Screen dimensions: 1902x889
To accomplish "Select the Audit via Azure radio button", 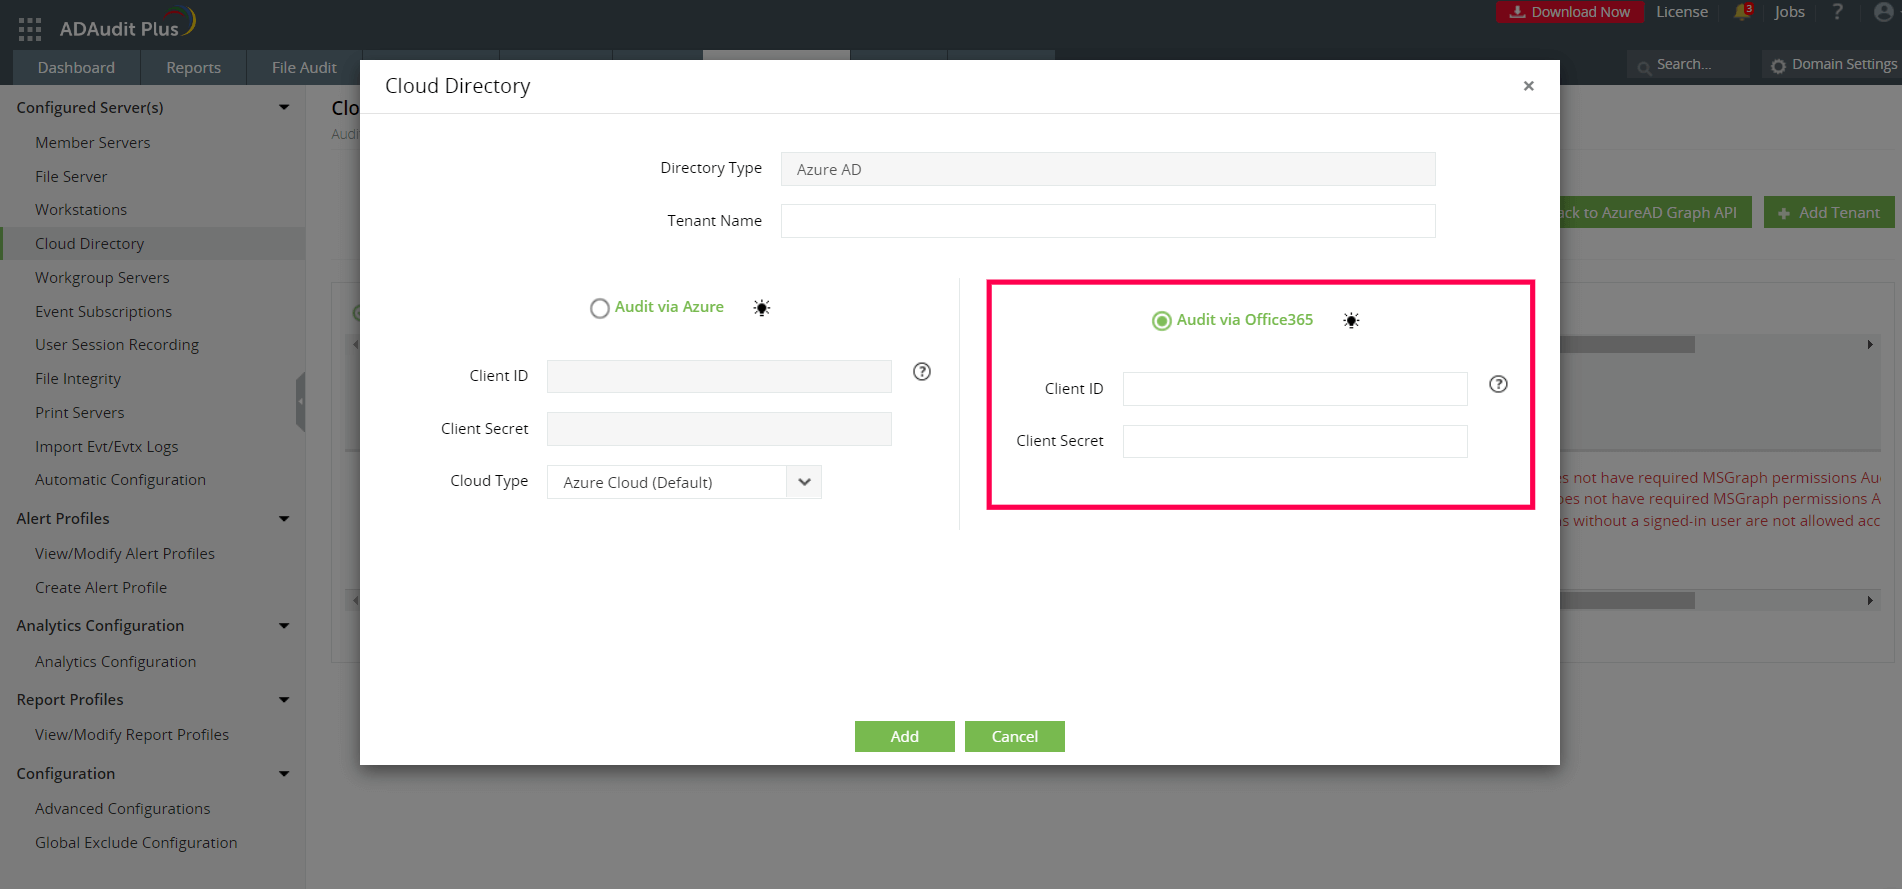I will point(600,308).
